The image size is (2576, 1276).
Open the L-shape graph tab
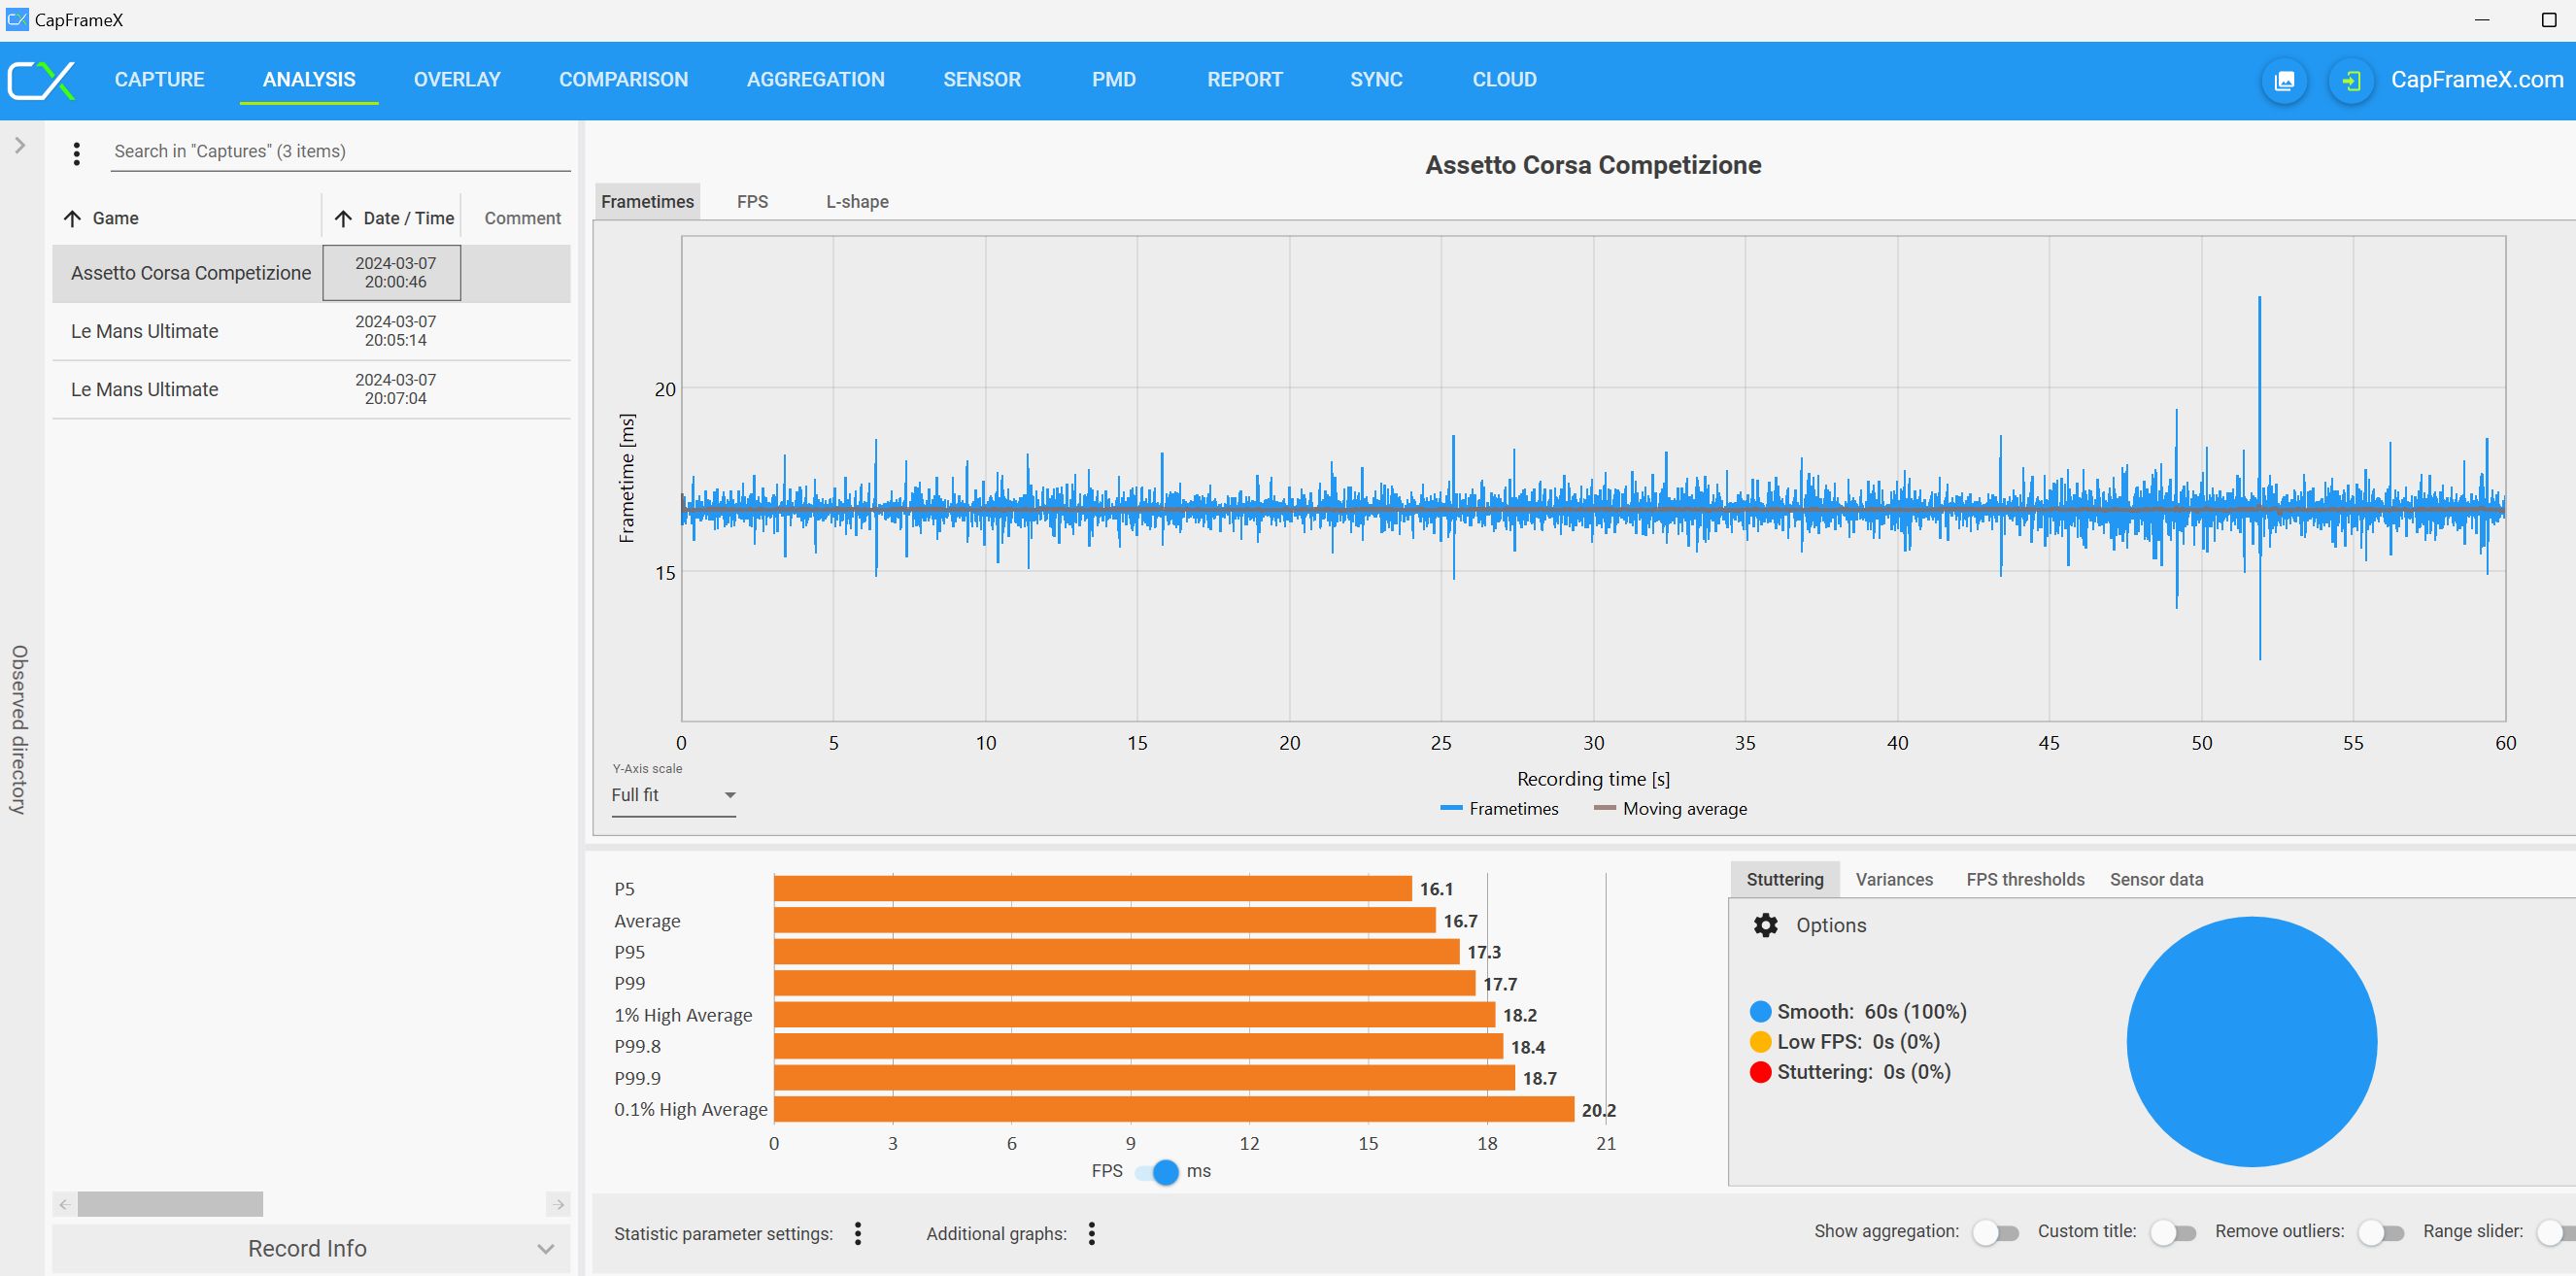click(857, 202)
